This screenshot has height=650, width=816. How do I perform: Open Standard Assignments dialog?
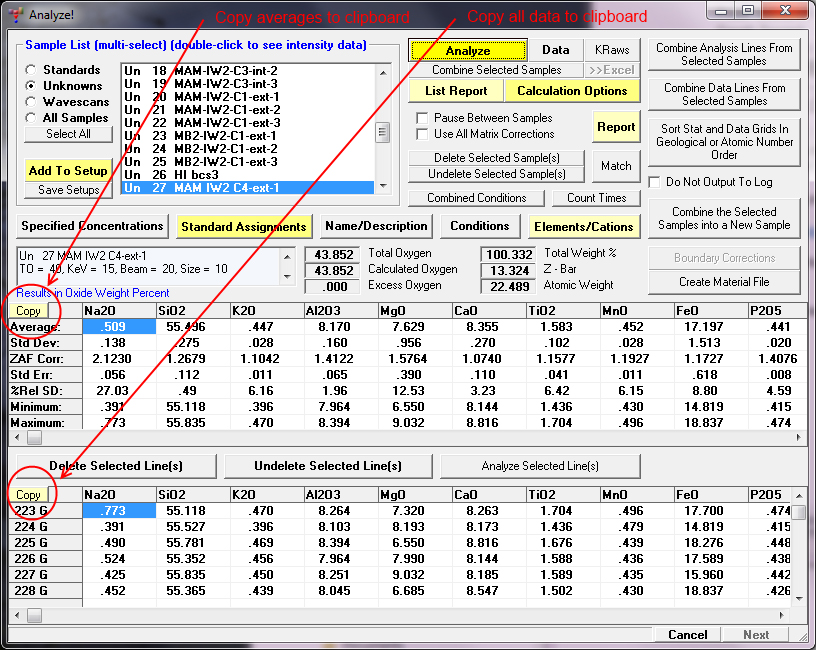click(243, 226)
